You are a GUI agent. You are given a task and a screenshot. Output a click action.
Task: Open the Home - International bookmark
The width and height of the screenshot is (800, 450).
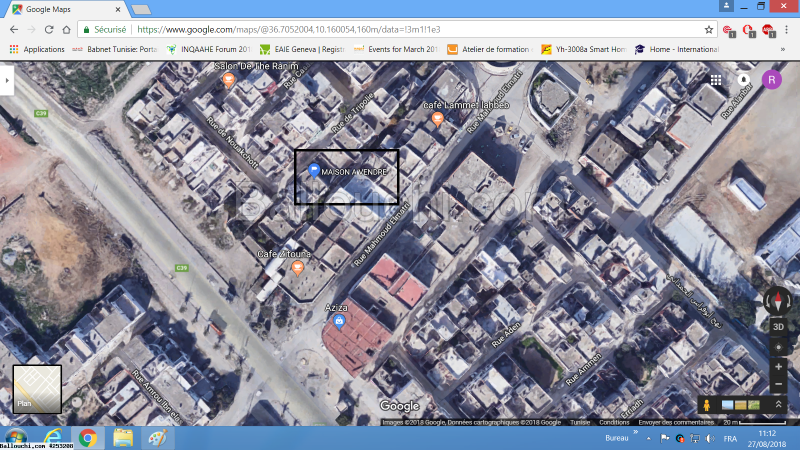pos(677,49)
